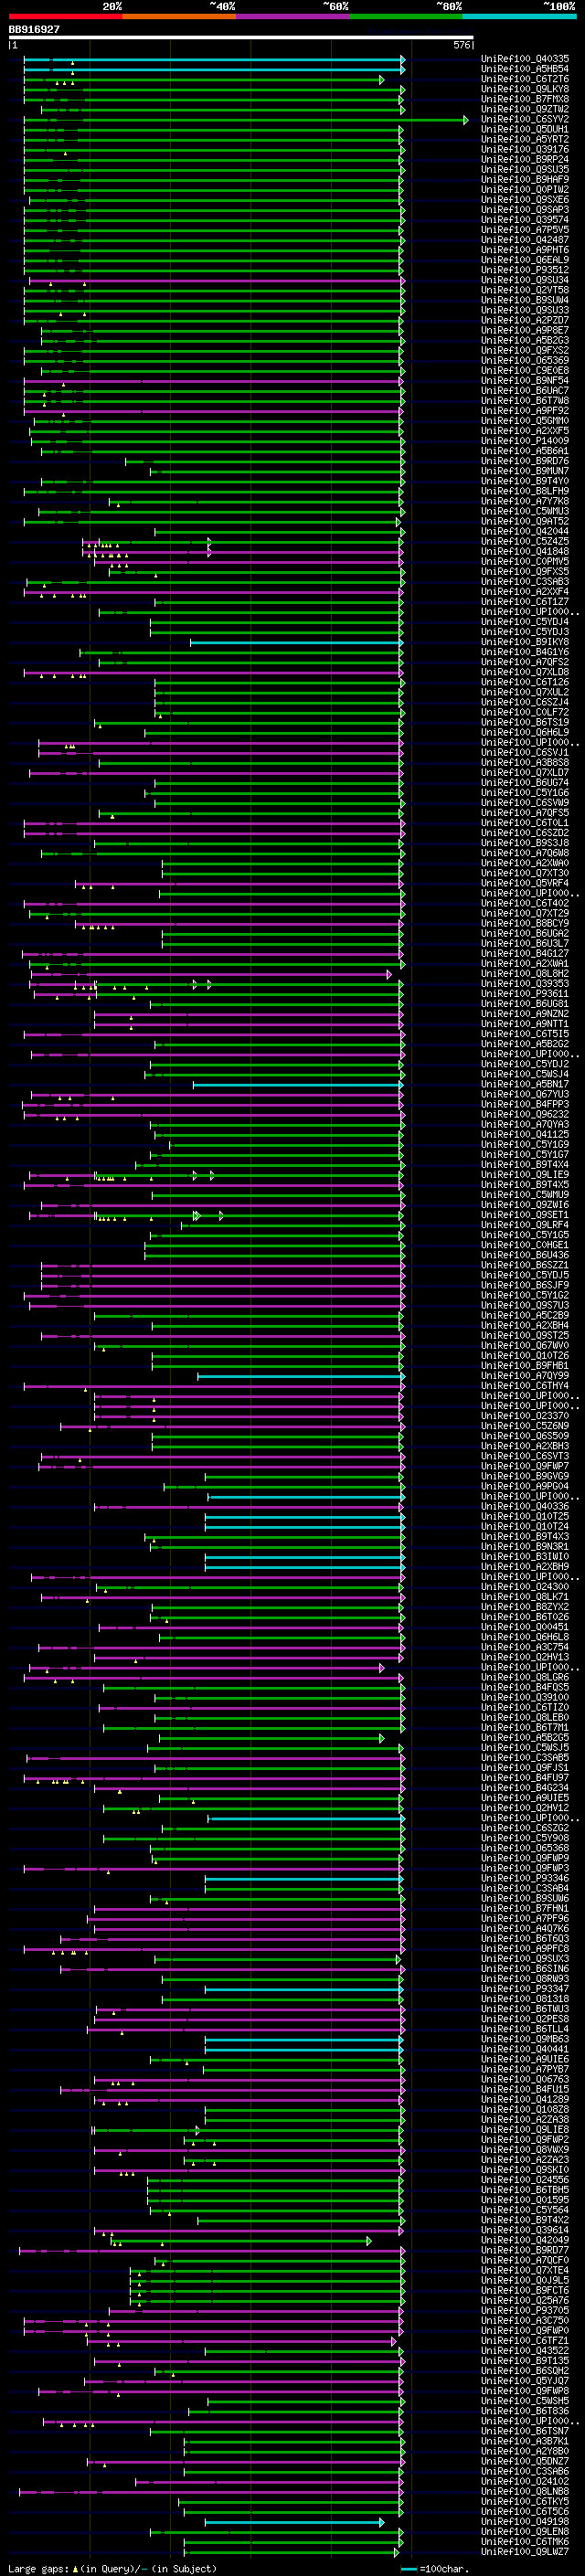Viewport: 585px width, 2576px height.
Task: Click the cyan alignment bar of UniRef100_A5BN17
Action: click(x=297, y=1085)
